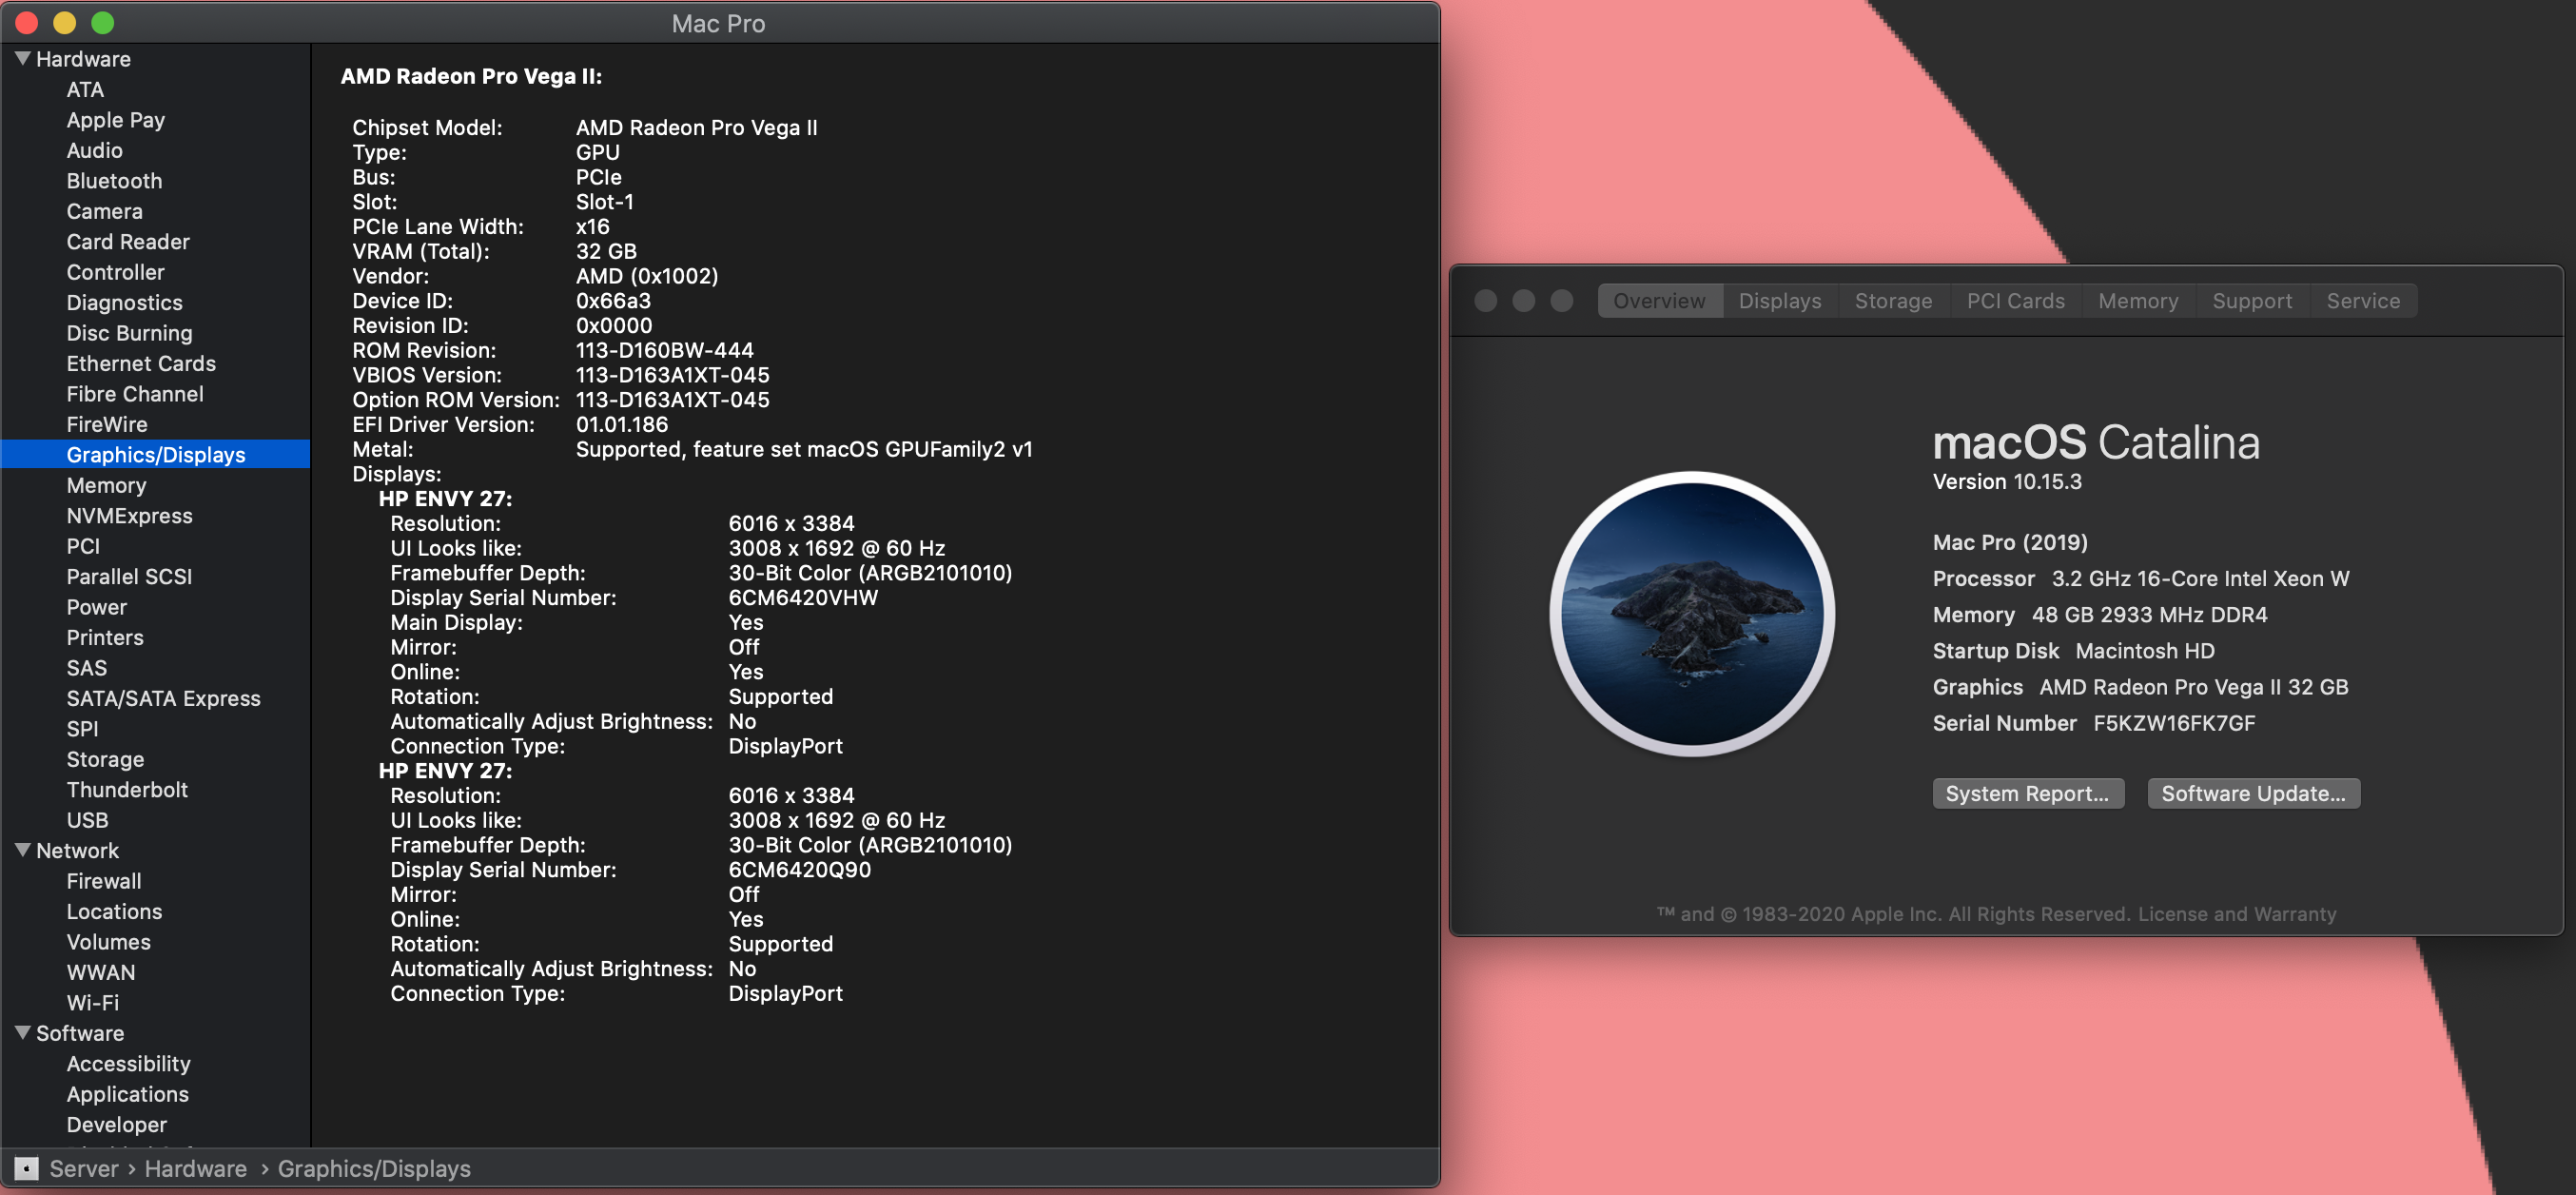Viewport: 2576px width, 1195px height.
Task: Open the License and Warranty link
Action: tap(2236, 914)
